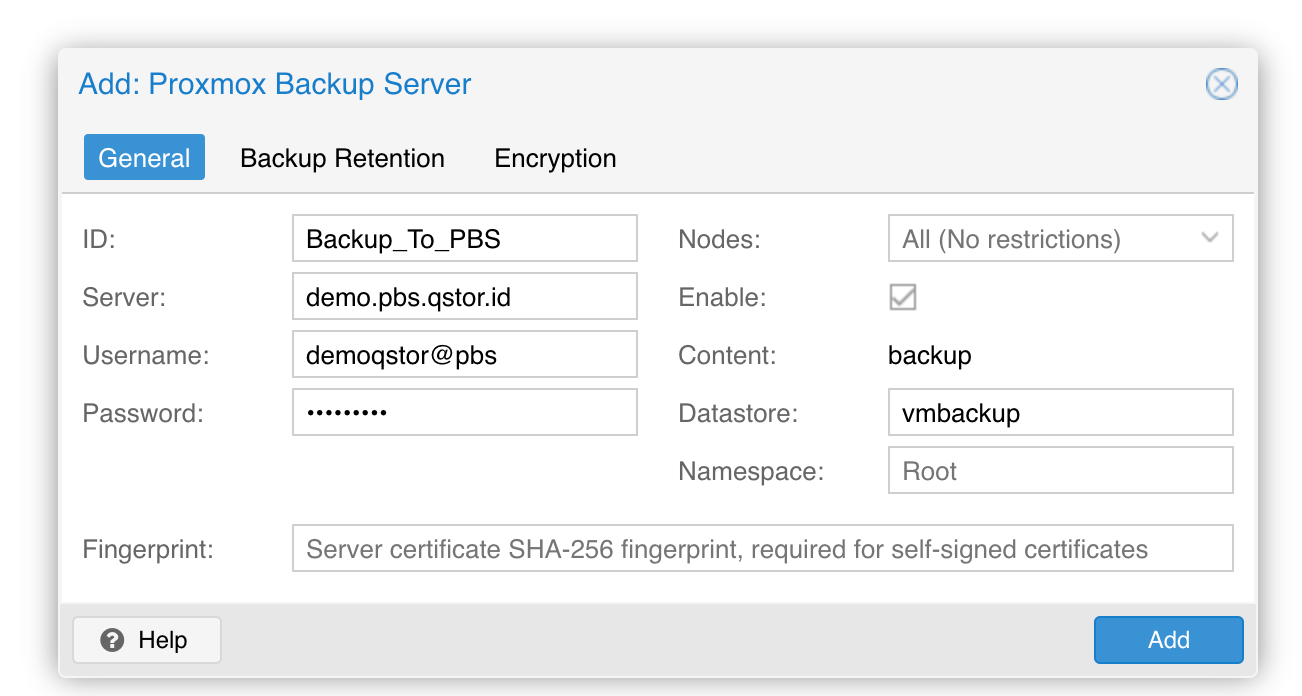This screenshot has width=1302, height=696.
Task: Click the Content value 'backup'
Action: [x=930, y=355]
